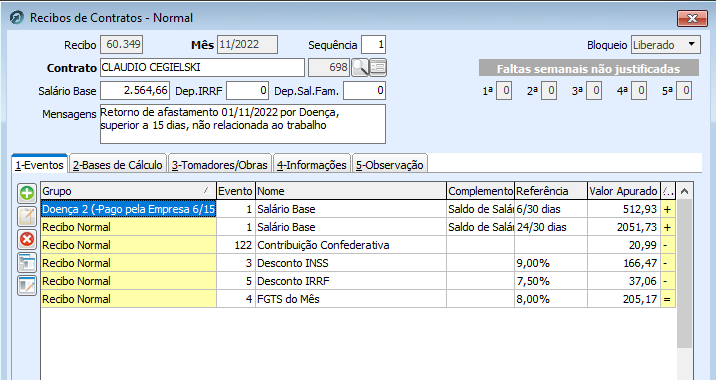Click the Recibo number field 60.349
This screenshot has height=380, width=716.
pyautogui.click(x=121, y=44)
